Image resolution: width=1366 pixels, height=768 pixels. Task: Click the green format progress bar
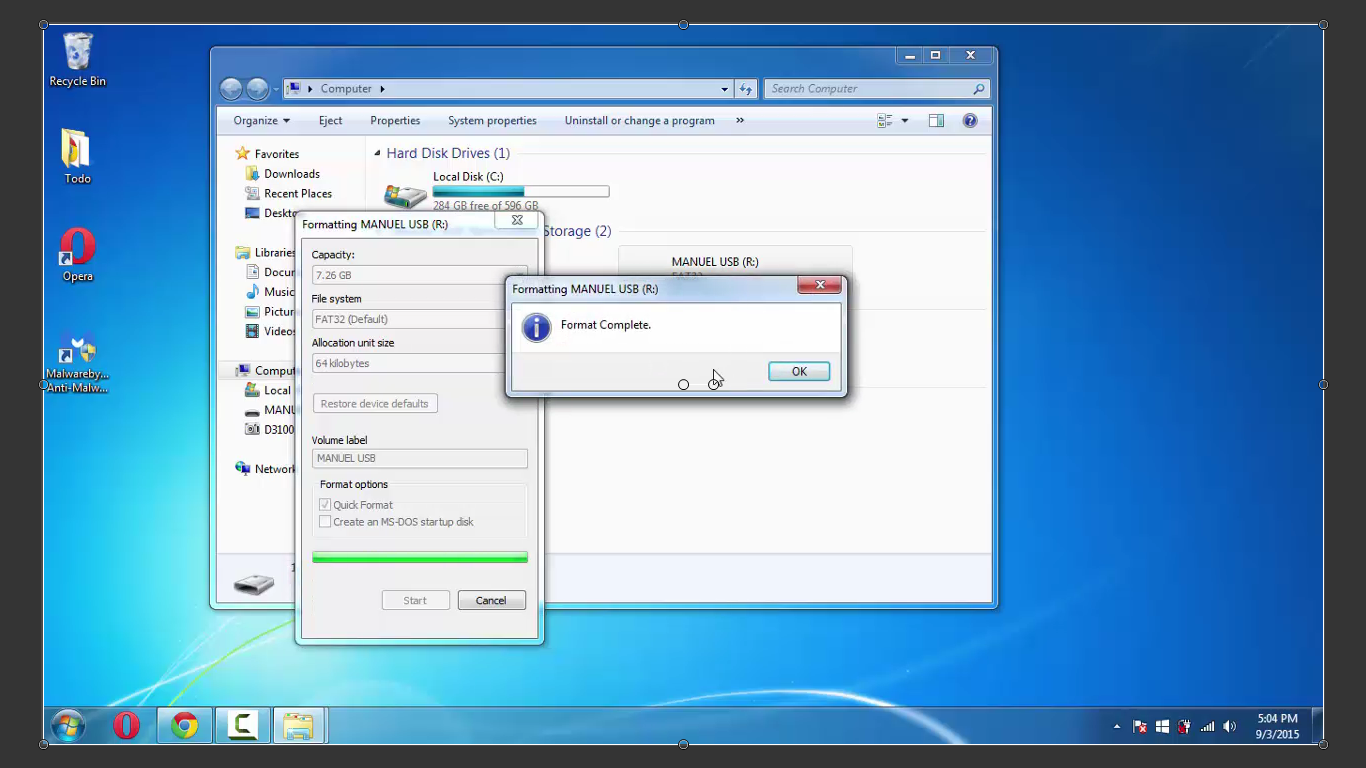click(x=420, y=557)
